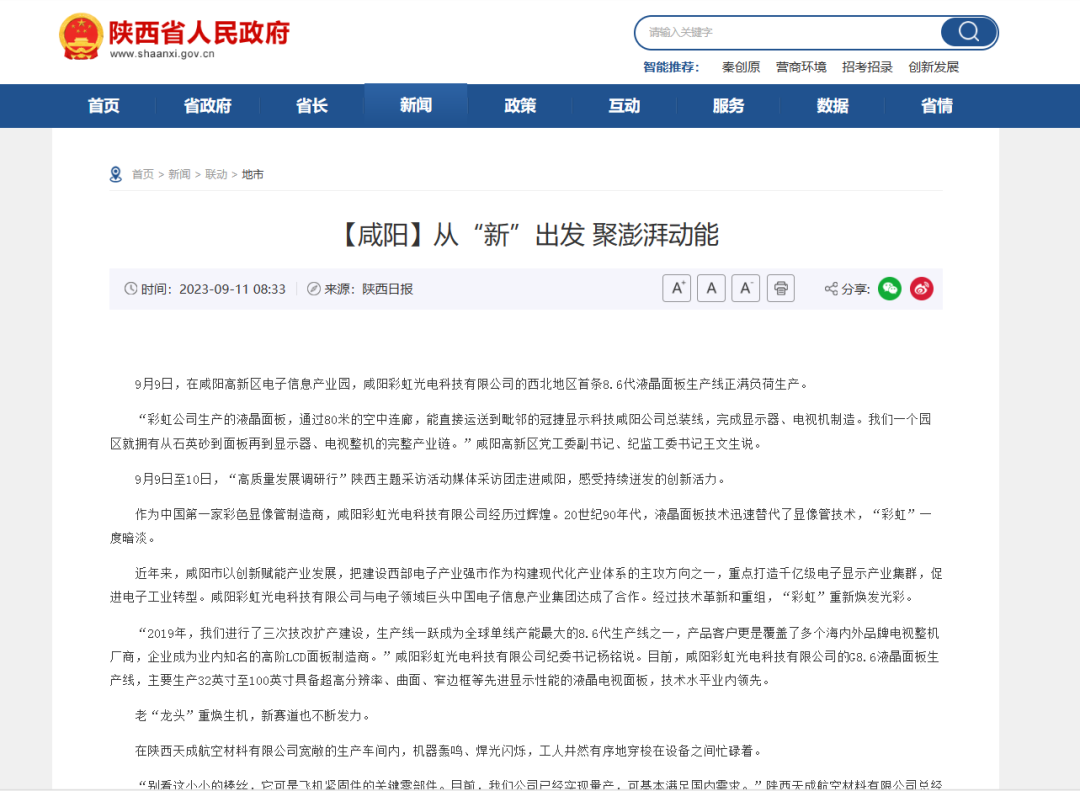
Task: Open the 省政府 navigation tab
Action: (207, 106)
